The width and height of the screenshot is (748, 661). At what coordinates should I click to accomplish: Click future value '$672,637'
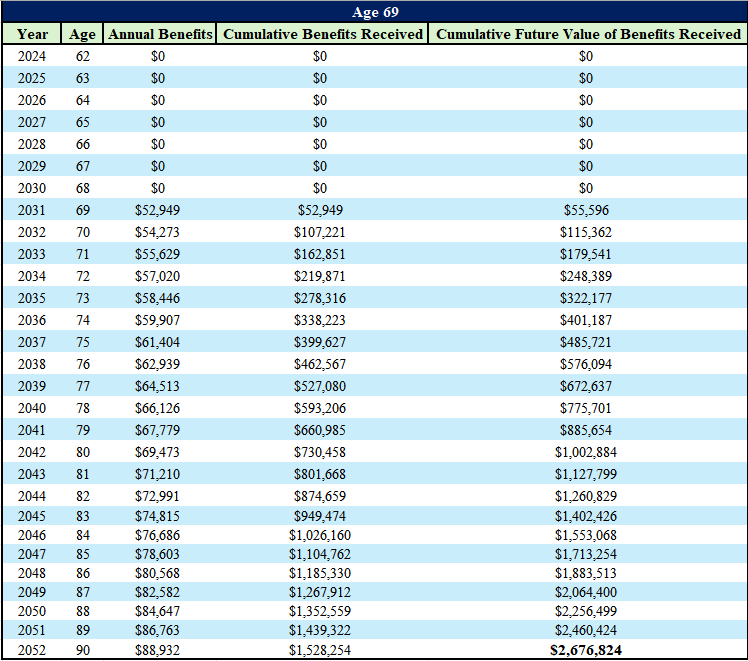point(586,386)
